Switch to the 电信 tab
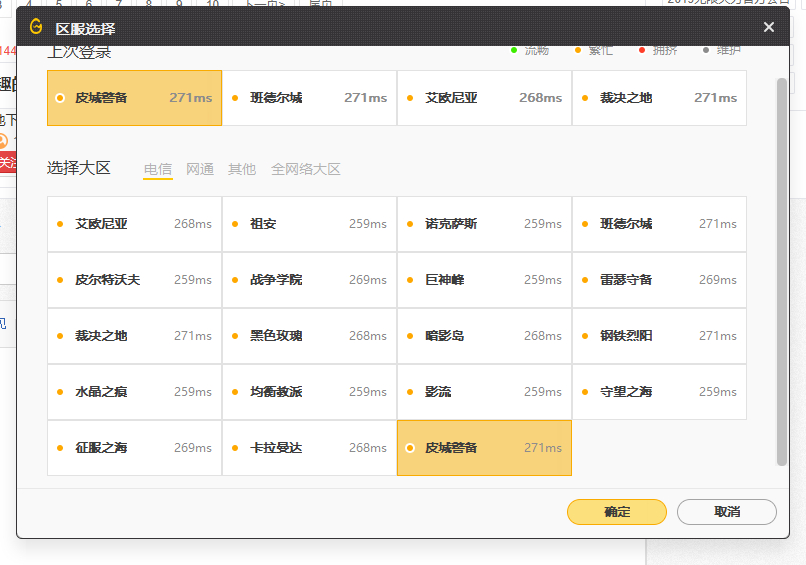The height and width of the screenshot is (565, 806). tap(158, 169)
